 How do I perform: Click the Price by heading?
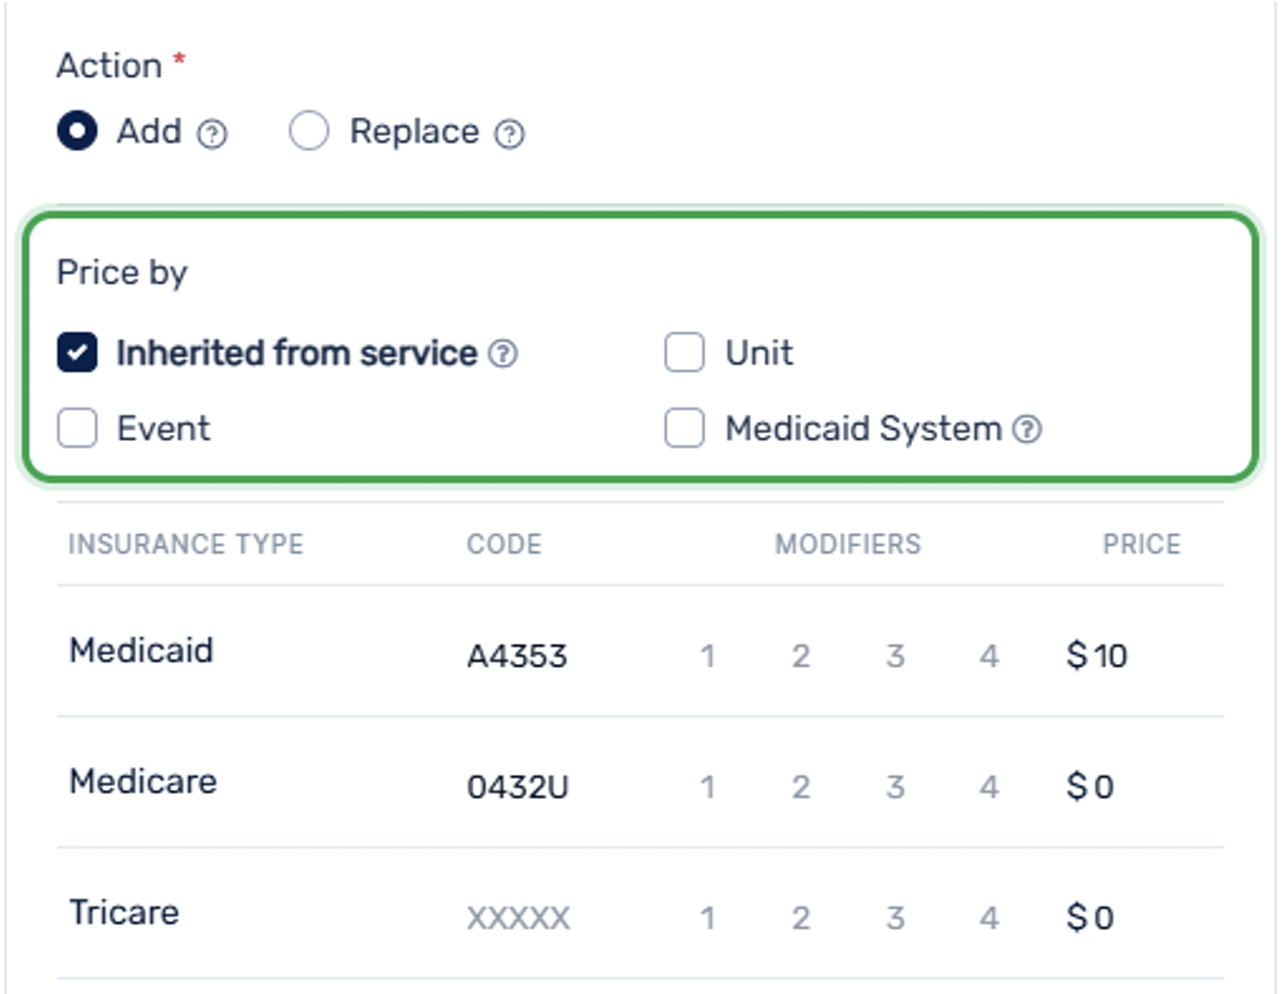122,273
